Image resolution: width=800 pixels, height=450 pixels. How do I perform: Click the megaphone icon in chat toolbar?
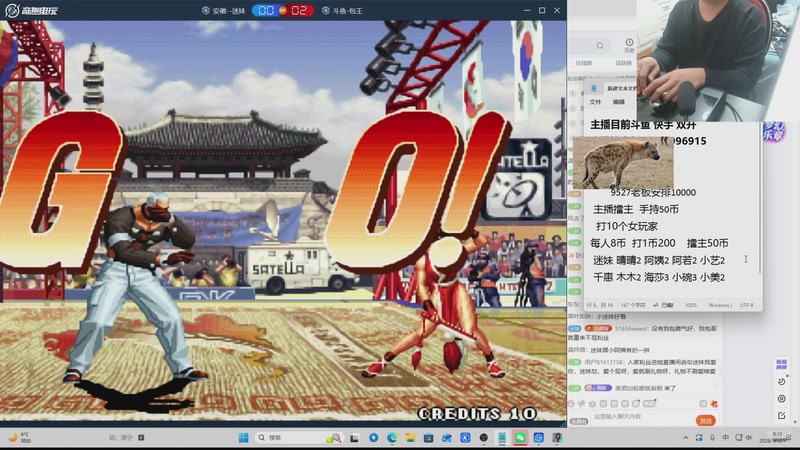[582, 404]
